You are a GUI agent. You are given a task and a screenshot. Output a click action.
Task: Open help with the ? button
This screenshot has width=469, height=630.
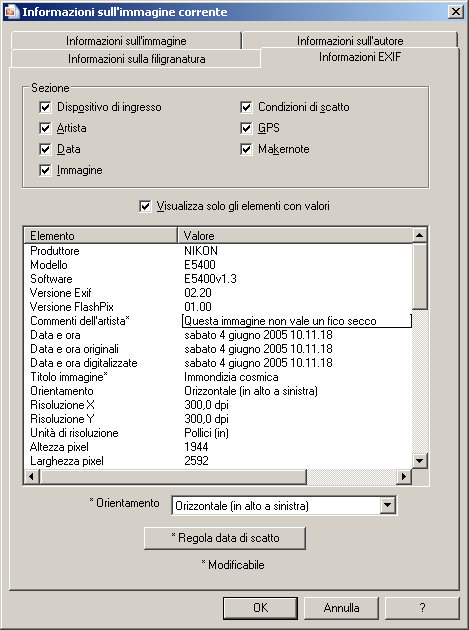422,608
